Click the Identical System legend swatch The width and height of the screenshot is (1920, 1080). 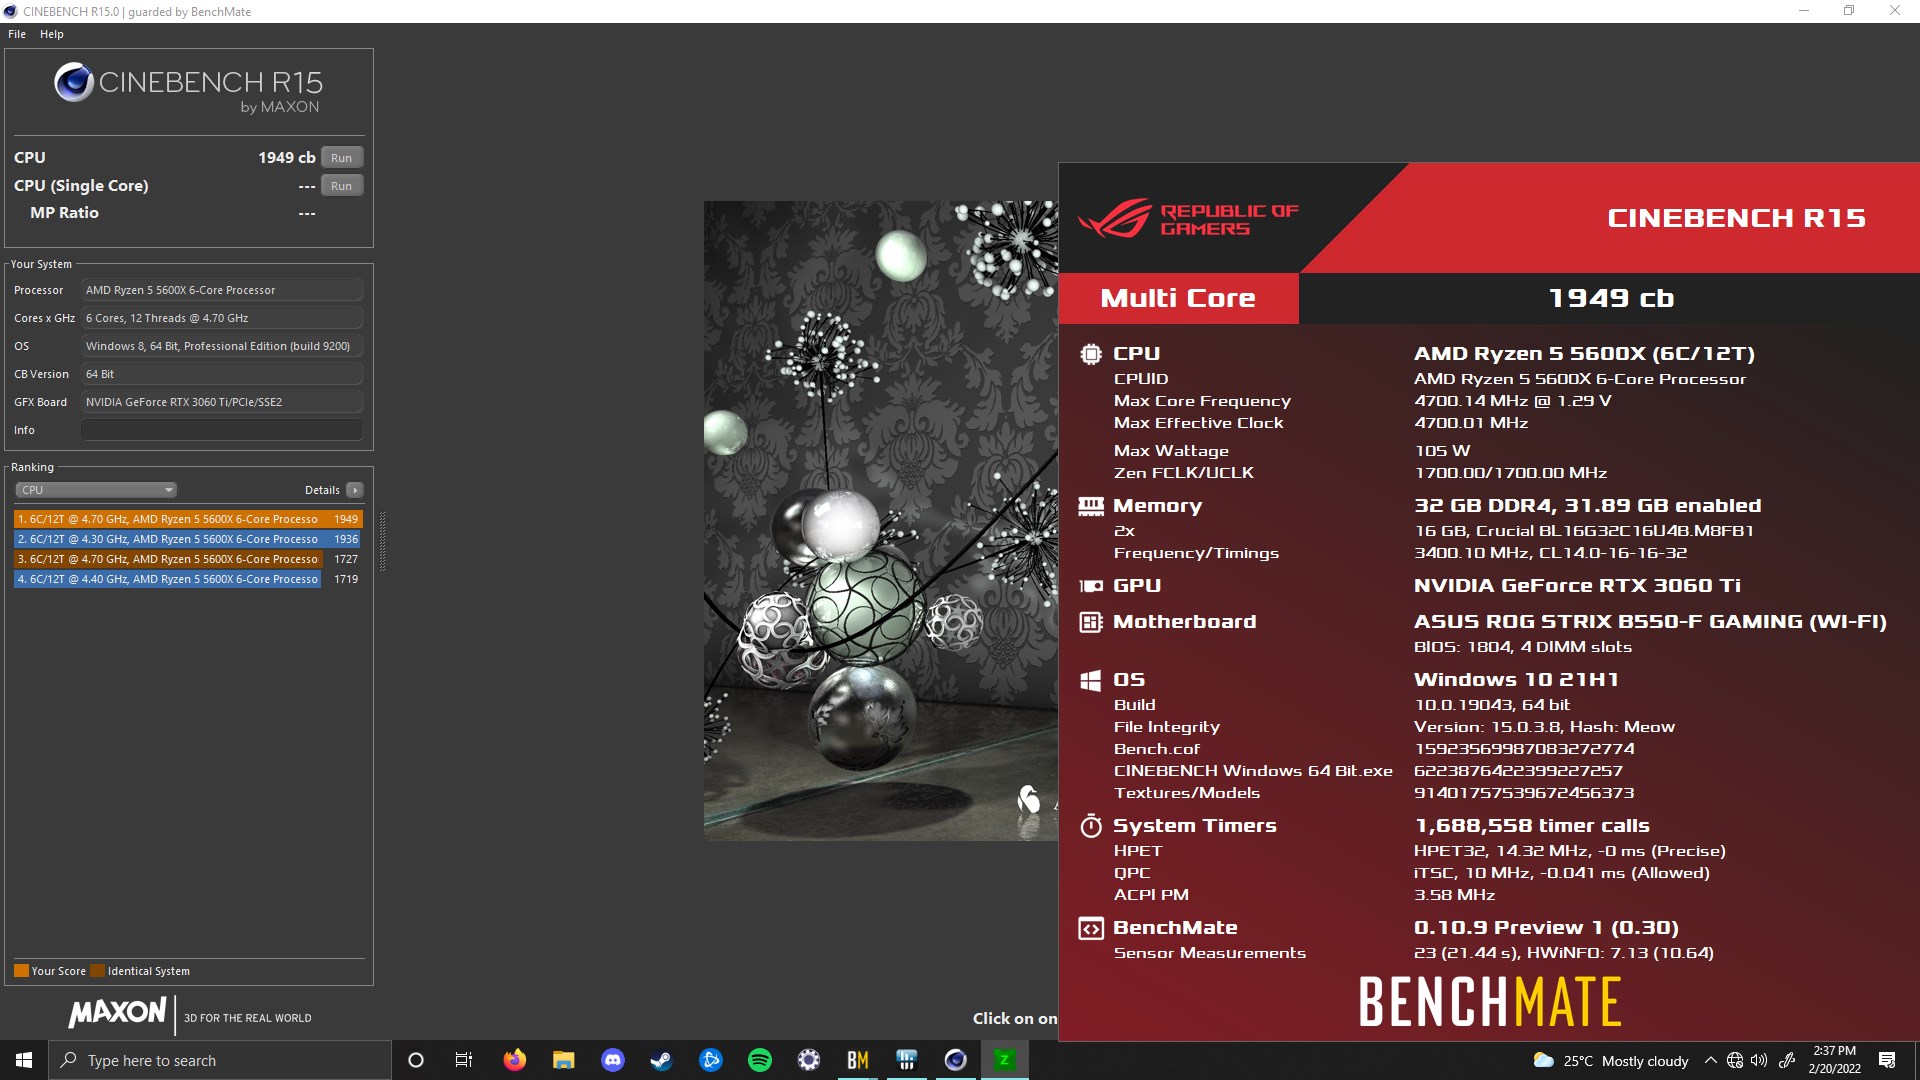[x=97, y=971]
